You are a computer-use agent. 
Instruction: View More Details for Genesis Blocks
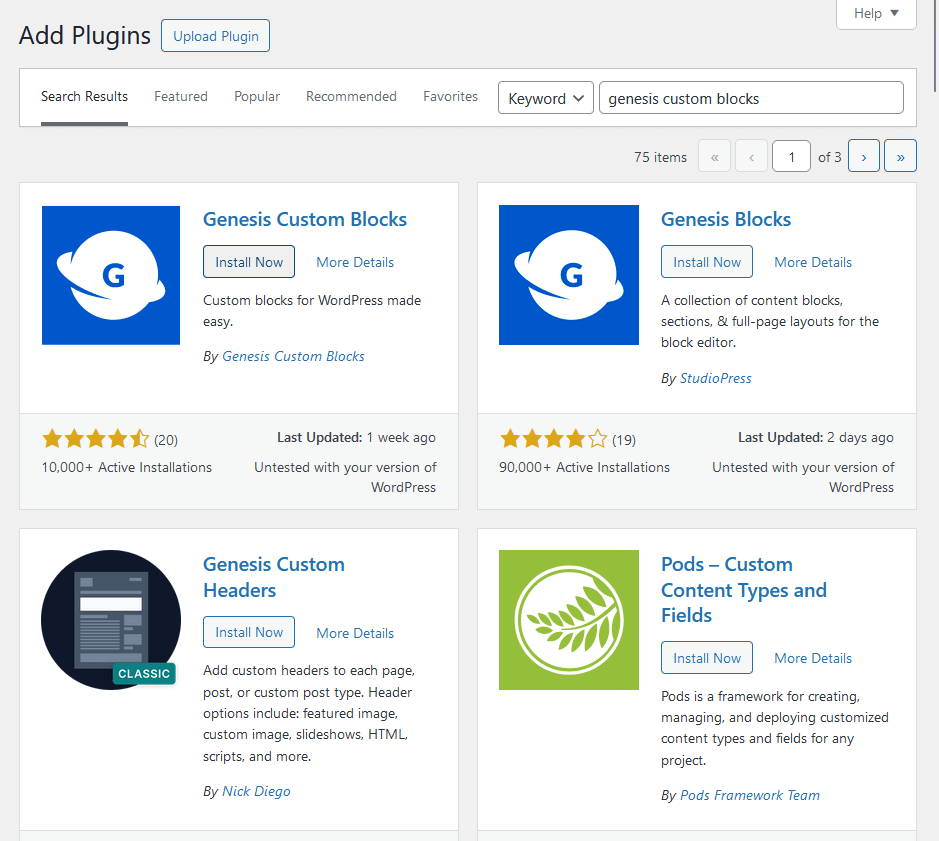[x=813, y=262]
